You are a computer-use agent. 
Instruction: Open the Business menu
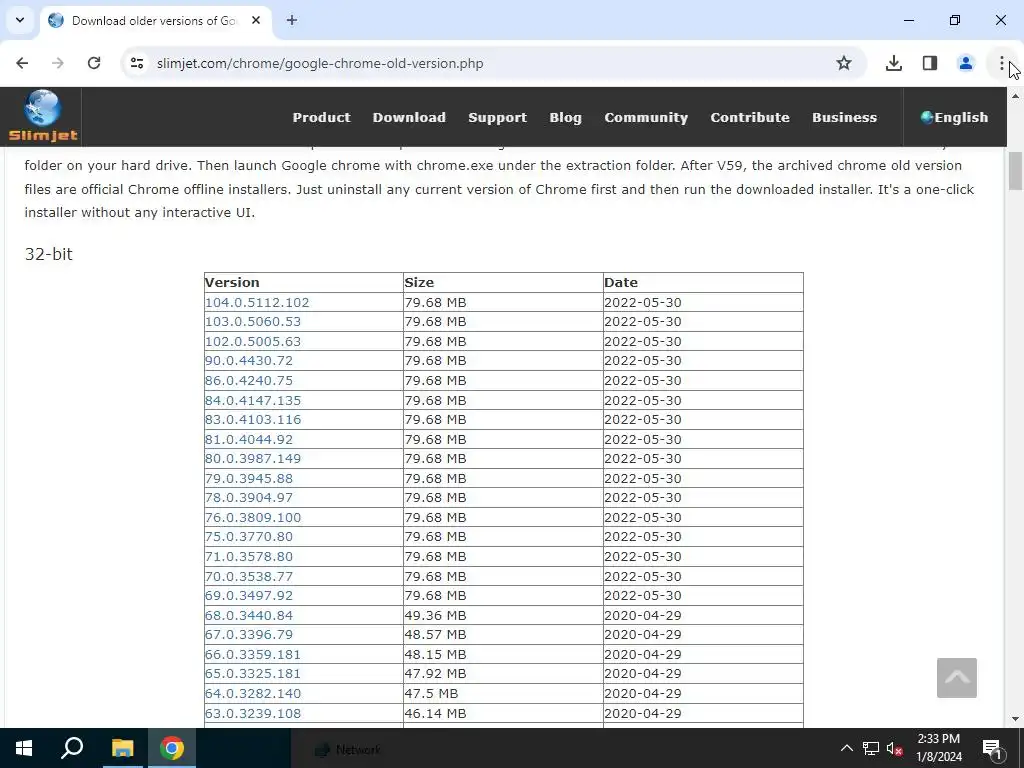point(844,118)
